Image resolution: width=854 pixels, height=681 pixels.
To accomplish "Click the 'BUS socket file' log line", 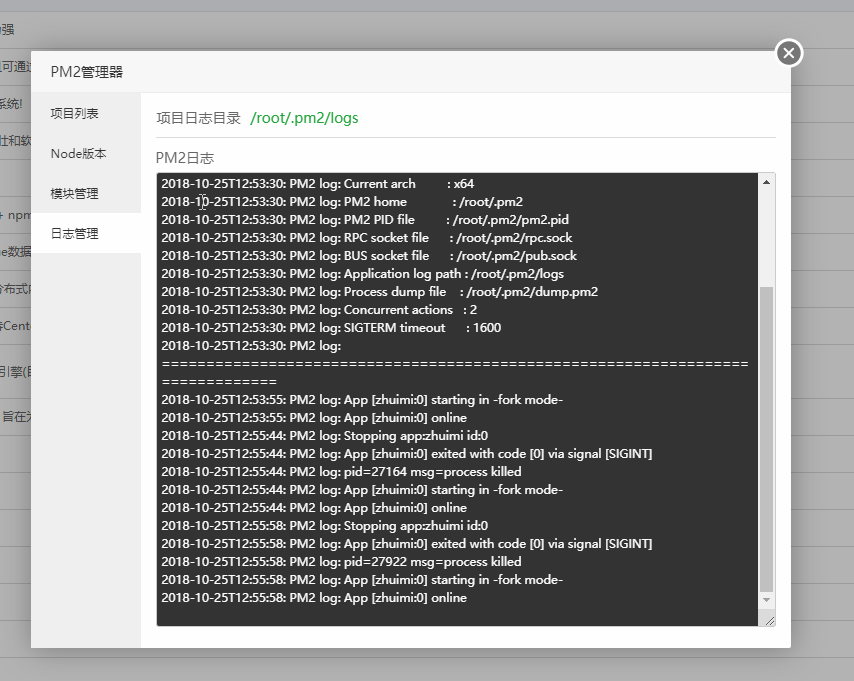I will coord(369,256).
